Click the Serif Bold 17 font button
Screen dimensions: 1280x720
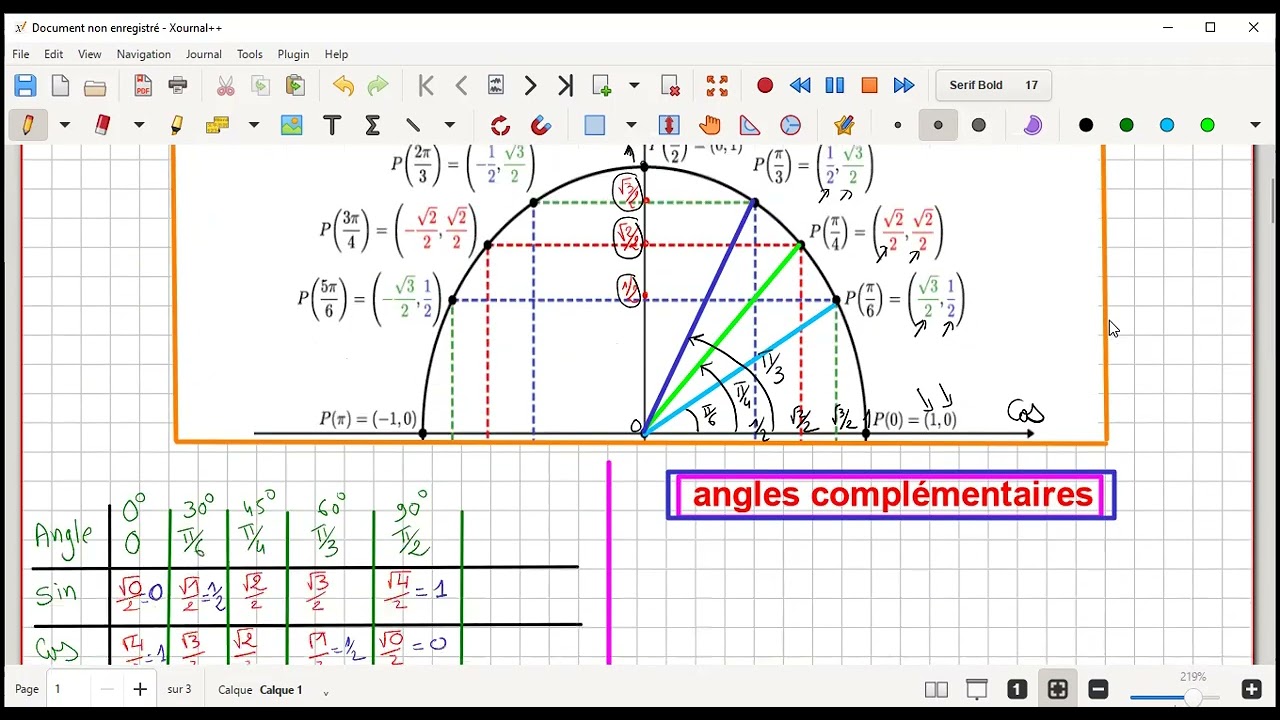993,86
